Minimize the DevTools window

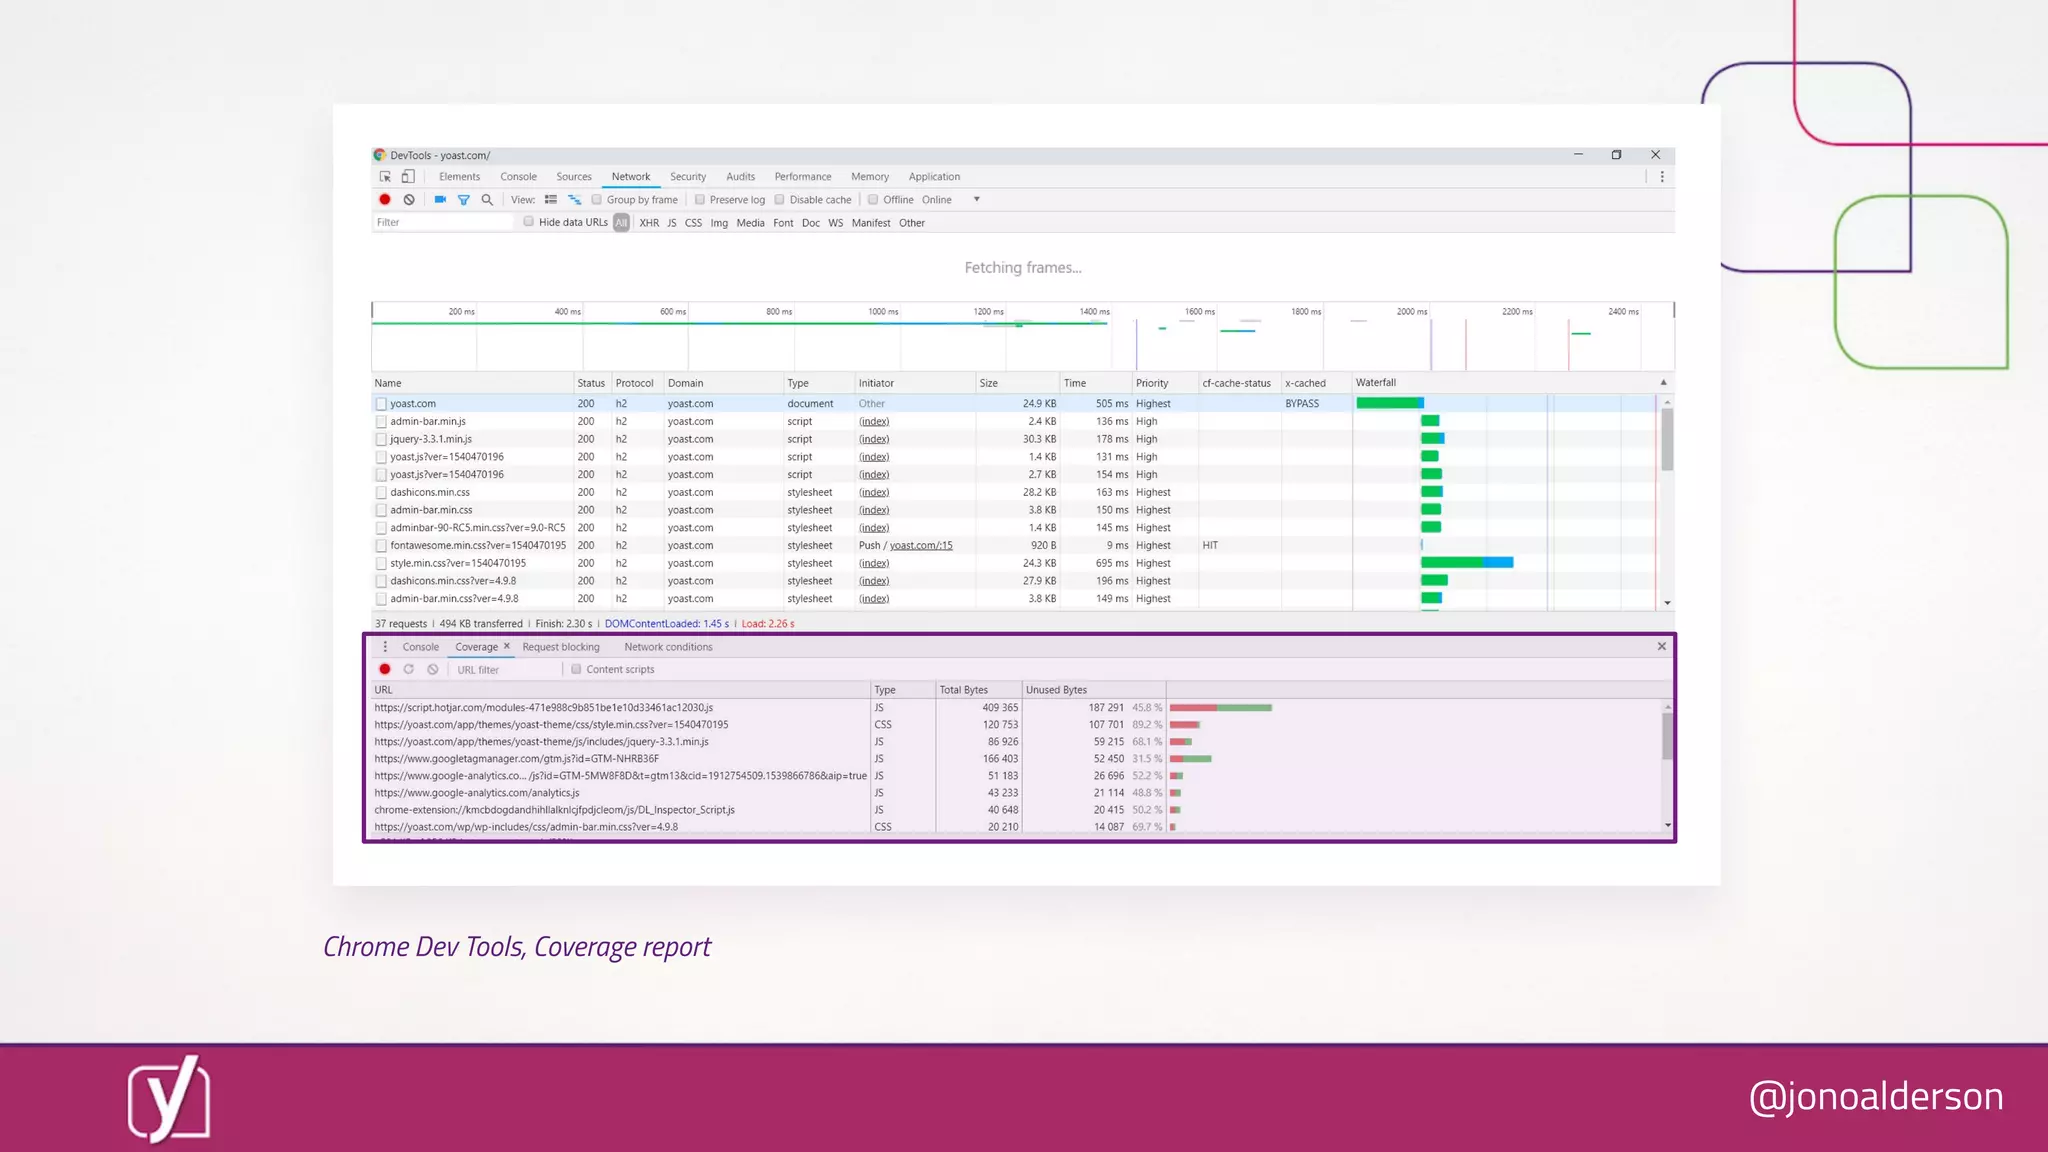click(1578, 155)
